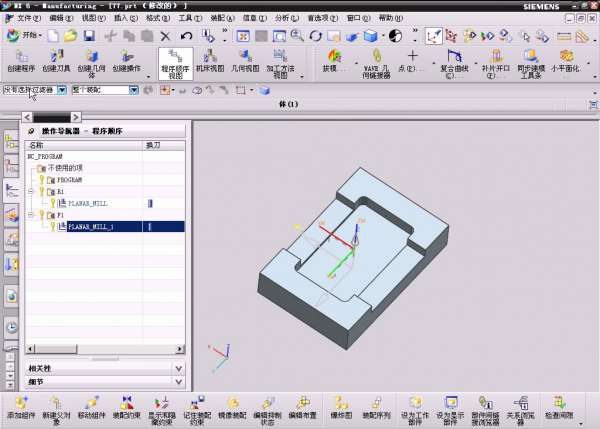This screenshot has height=429, width=600.
Task: Switch to Geometry View (几何视图)
Action: [x=245, y=61]
